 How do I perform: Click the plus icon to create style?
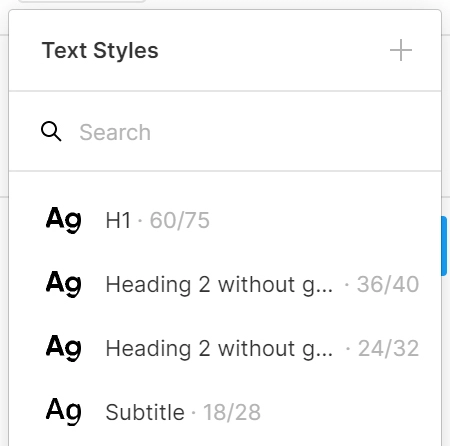[x=401, y=50]
